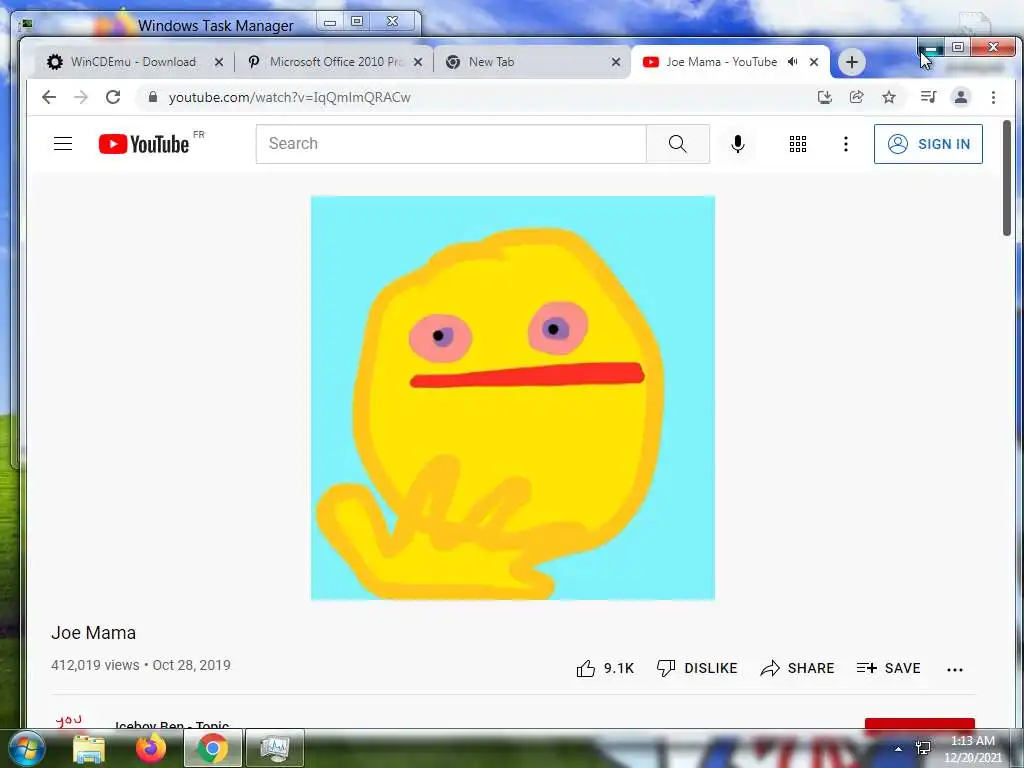1024x768 pixels.
Task: Open more actions ellipsis under video
Action: coord(955,669)
